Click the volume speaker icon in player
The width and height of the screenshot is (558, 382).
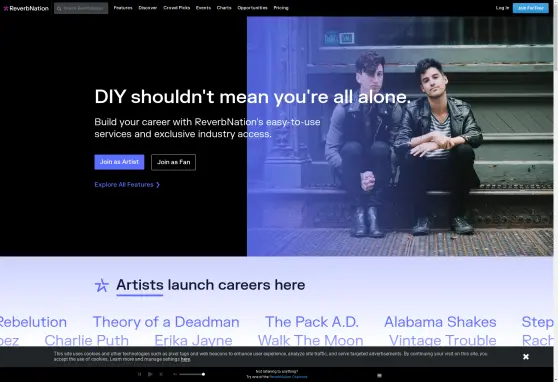175,374
